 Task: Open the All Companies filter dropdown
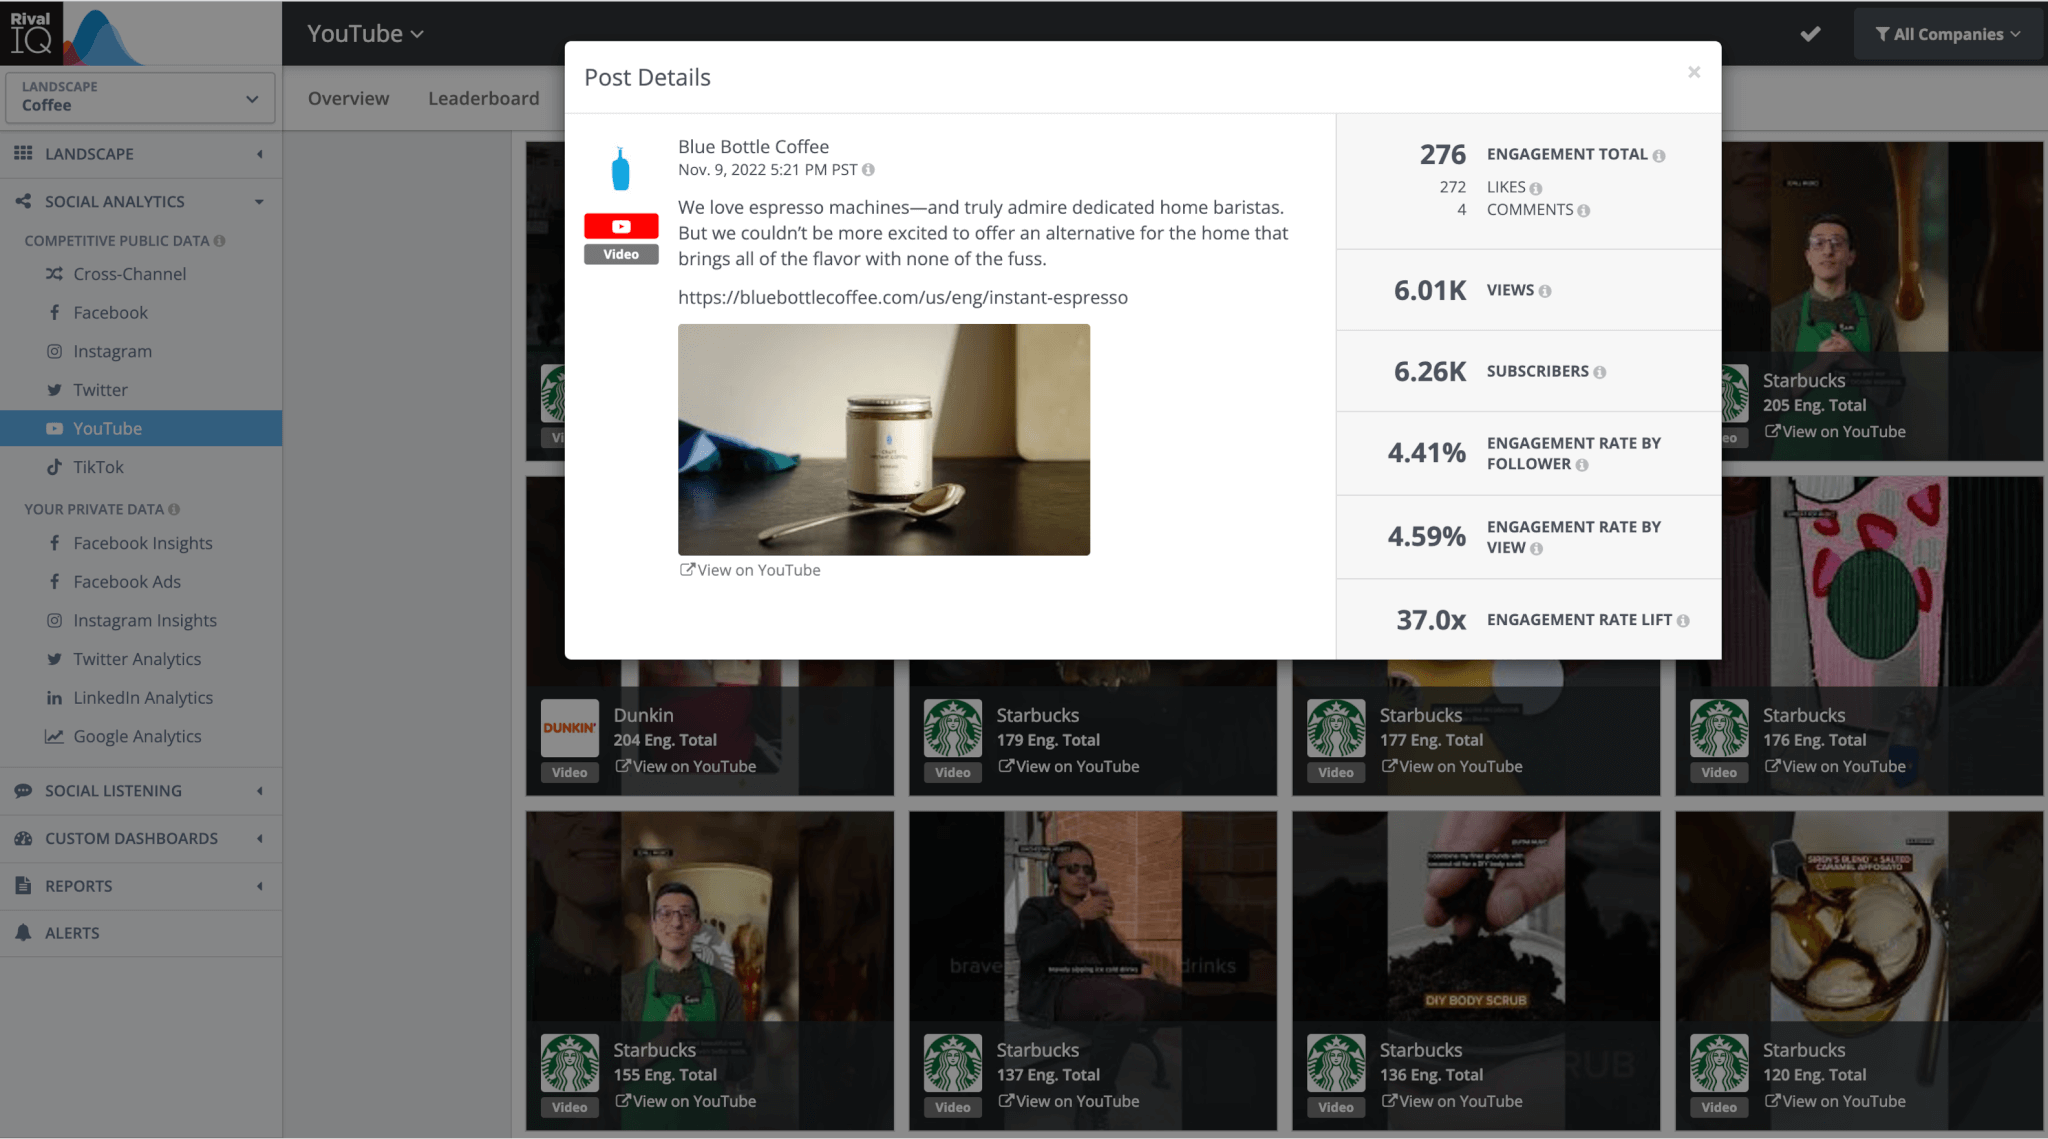pyautogui.click(x=1946, y=33)
